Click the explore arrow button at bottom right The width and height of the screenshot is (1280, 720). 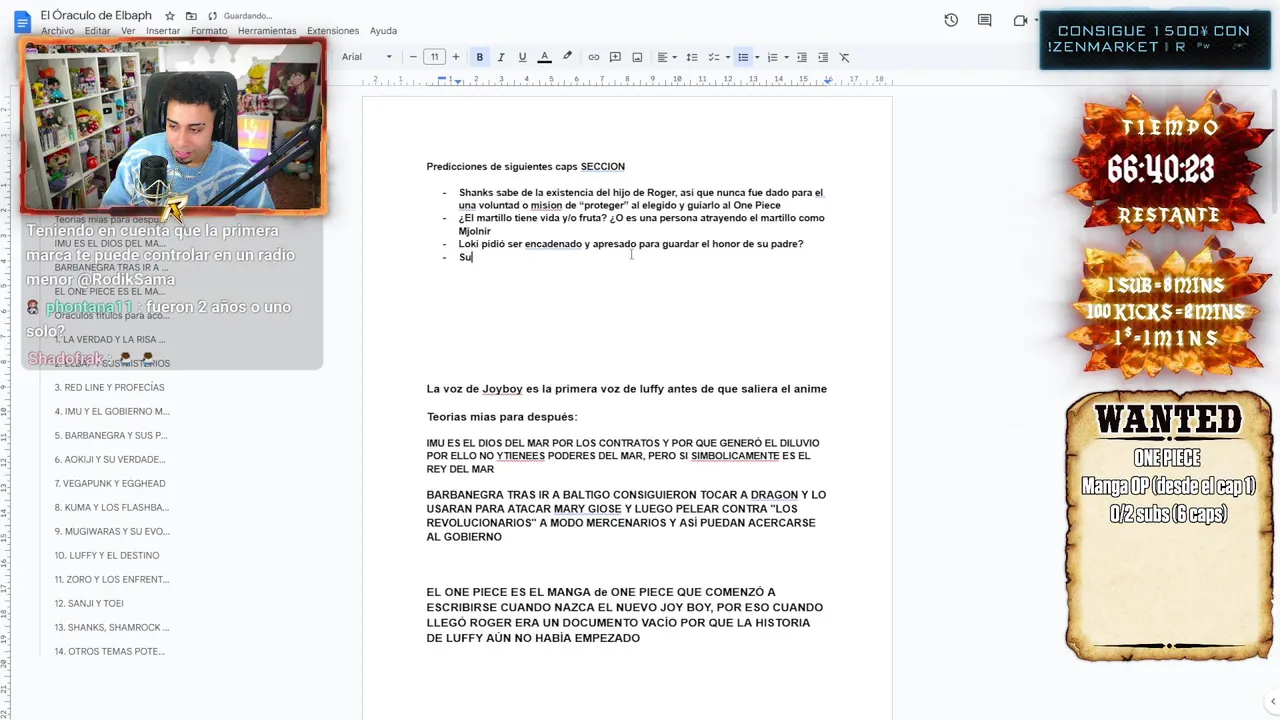click(x=1272, y=702)
